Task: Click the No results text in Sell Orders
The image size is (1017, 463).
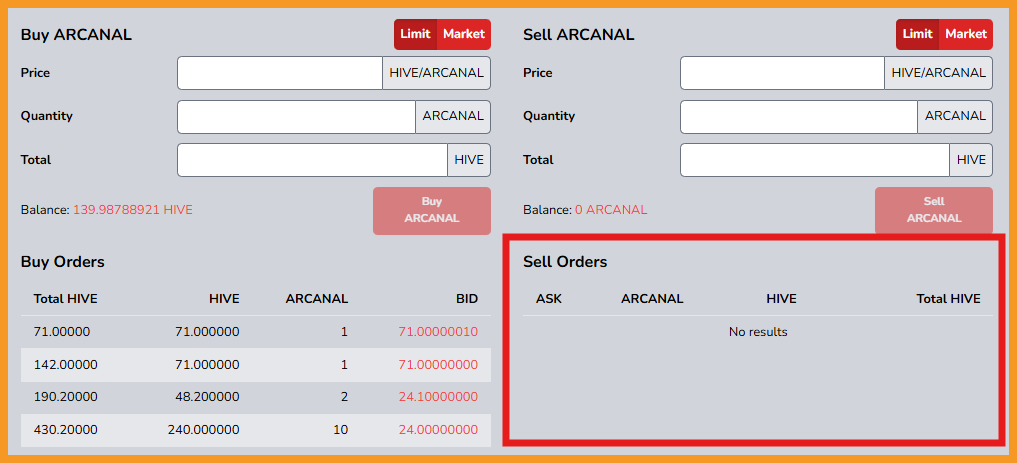Action: click(758, 332)
